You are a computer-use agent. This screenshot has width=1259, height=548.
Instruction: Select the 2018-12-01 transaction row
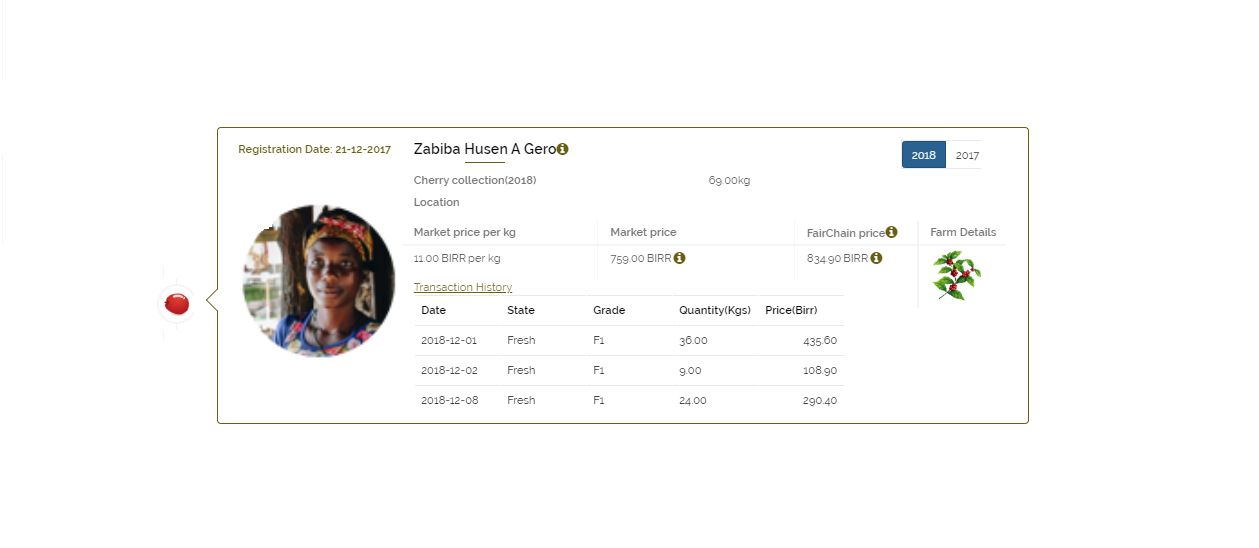(629, 340)
